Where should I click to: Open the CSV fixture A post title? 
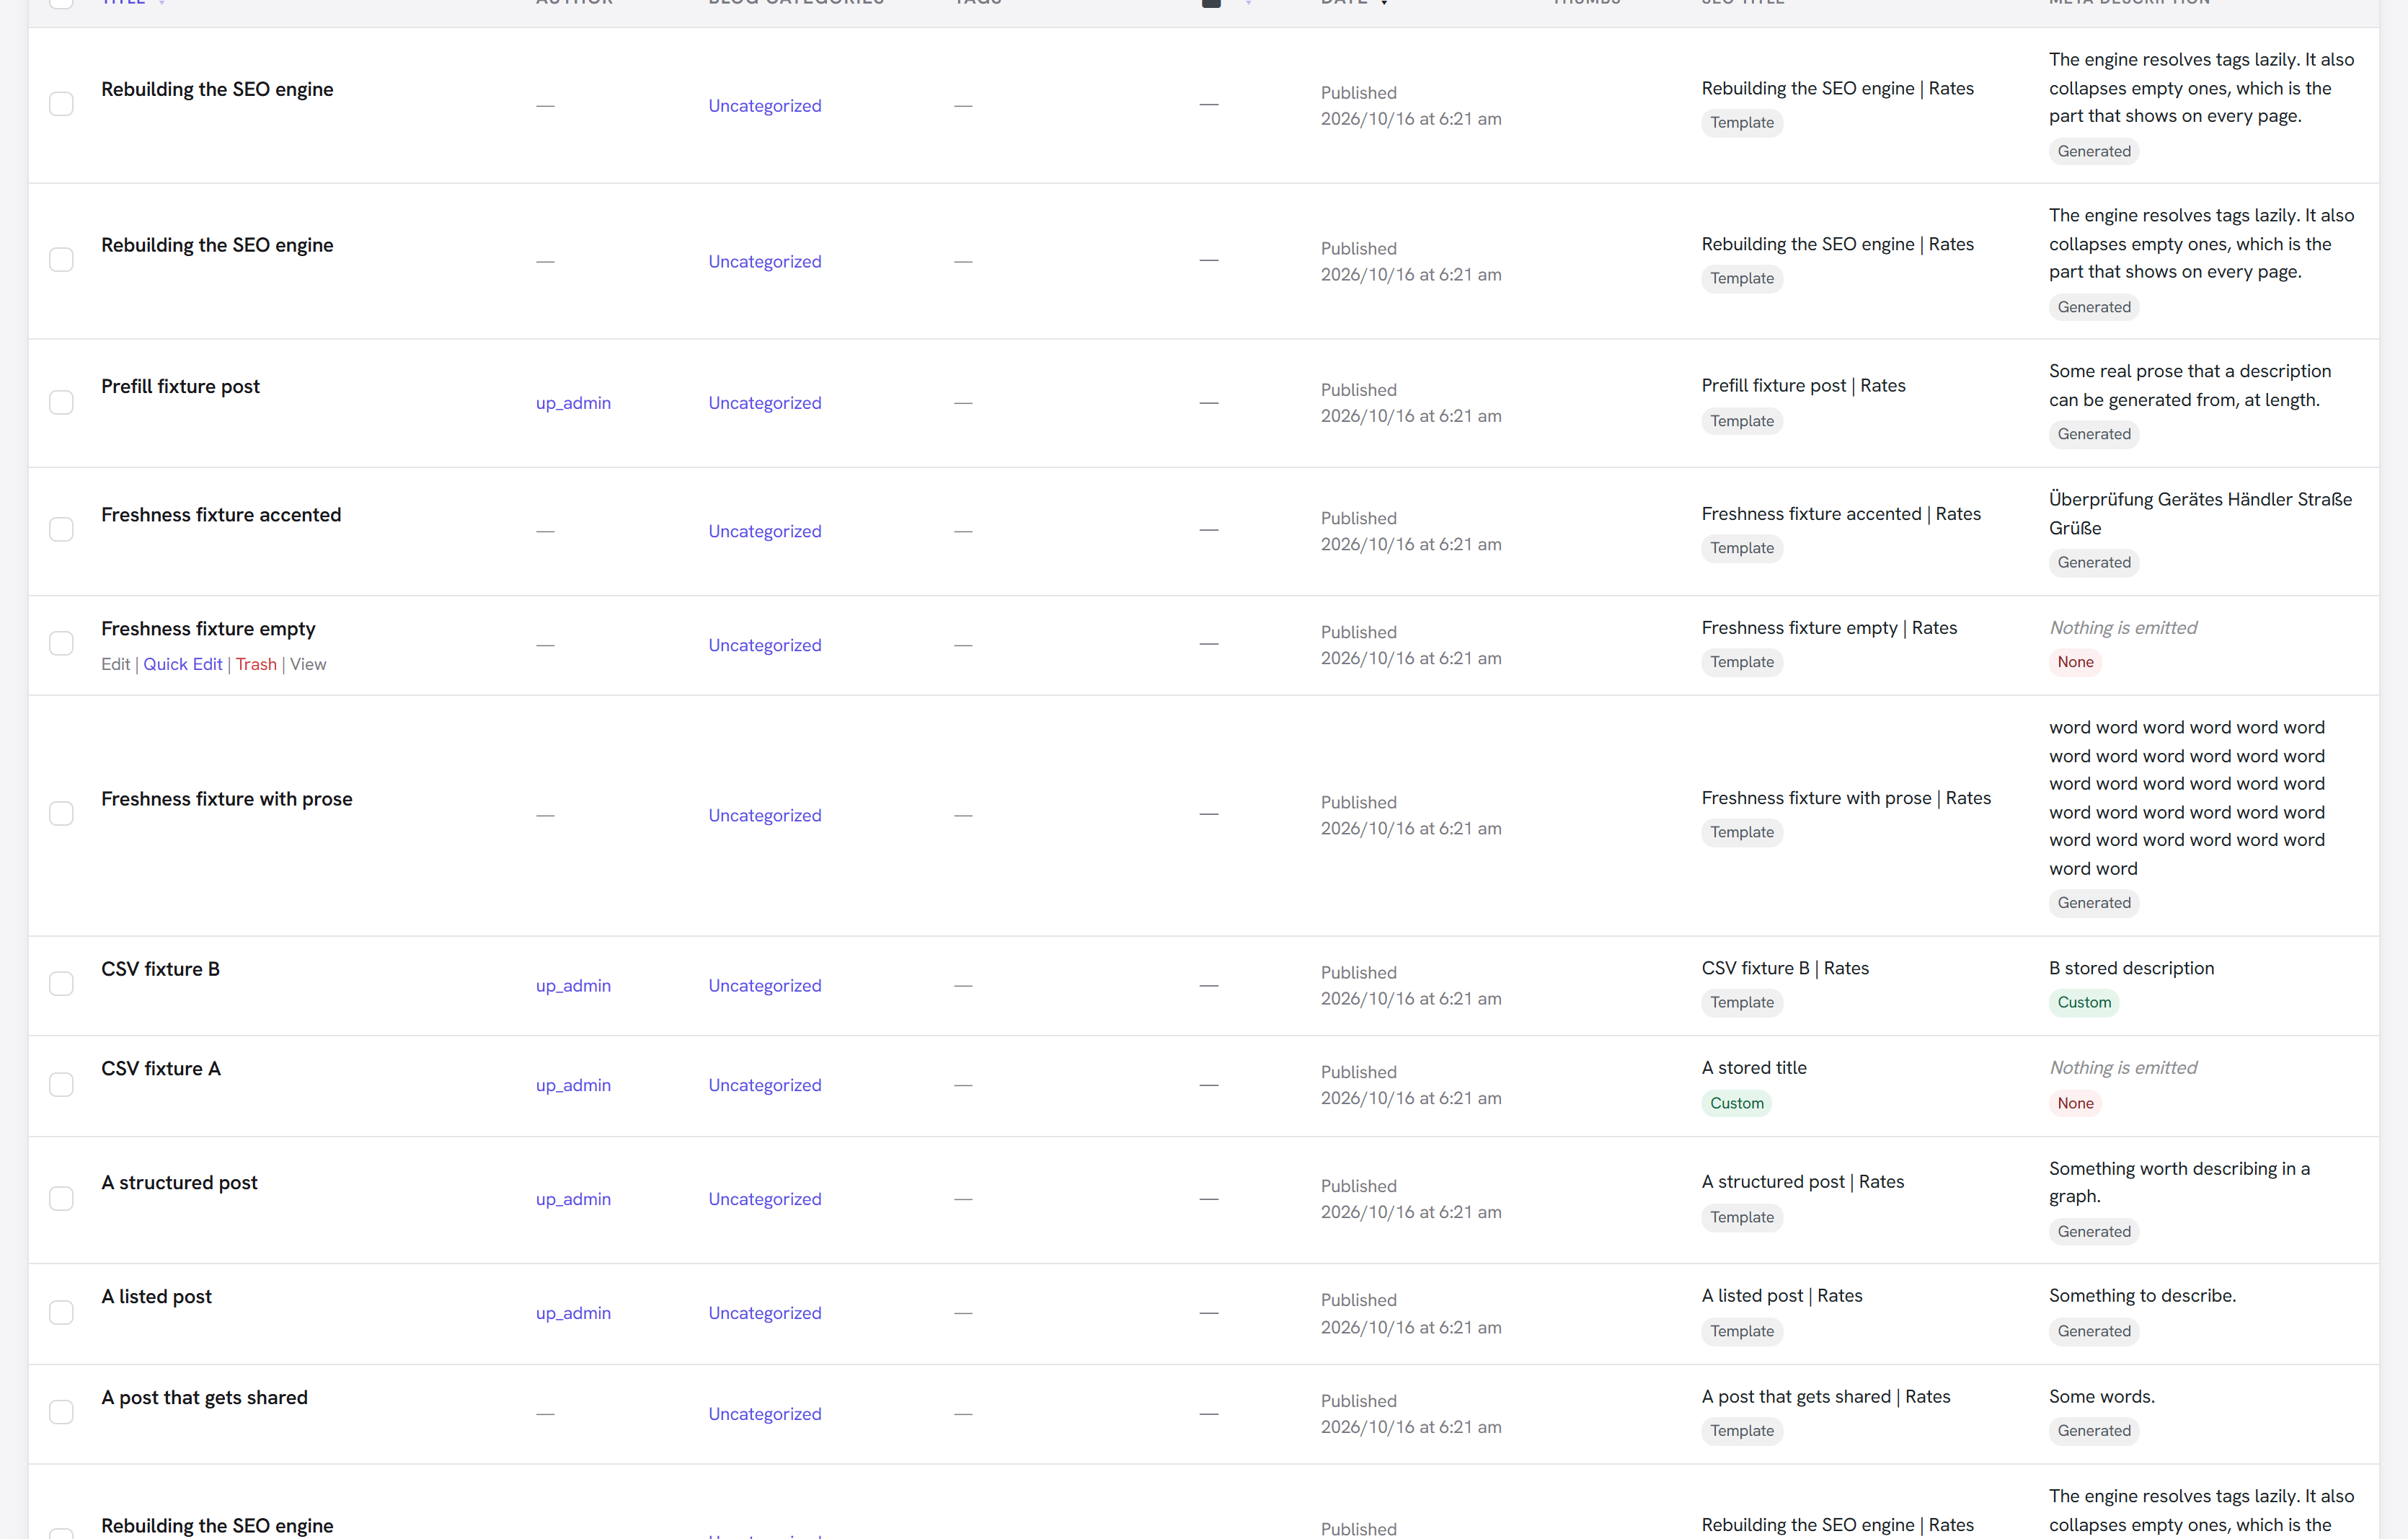pos(161,1069)
